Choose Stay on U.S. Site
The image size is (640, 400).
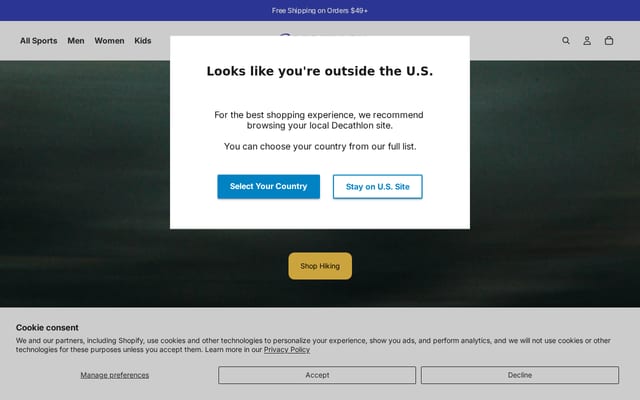click(x=378, y=187)
